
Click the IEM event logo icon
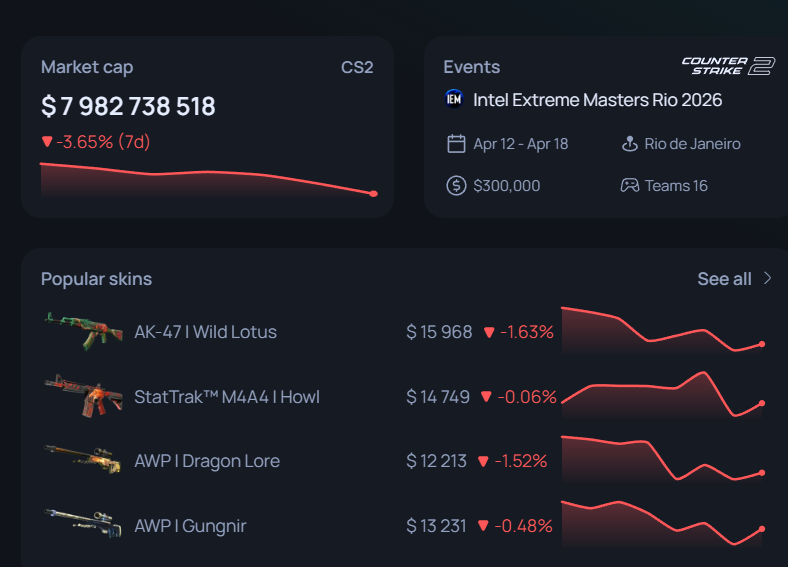(x=454, y=99)
